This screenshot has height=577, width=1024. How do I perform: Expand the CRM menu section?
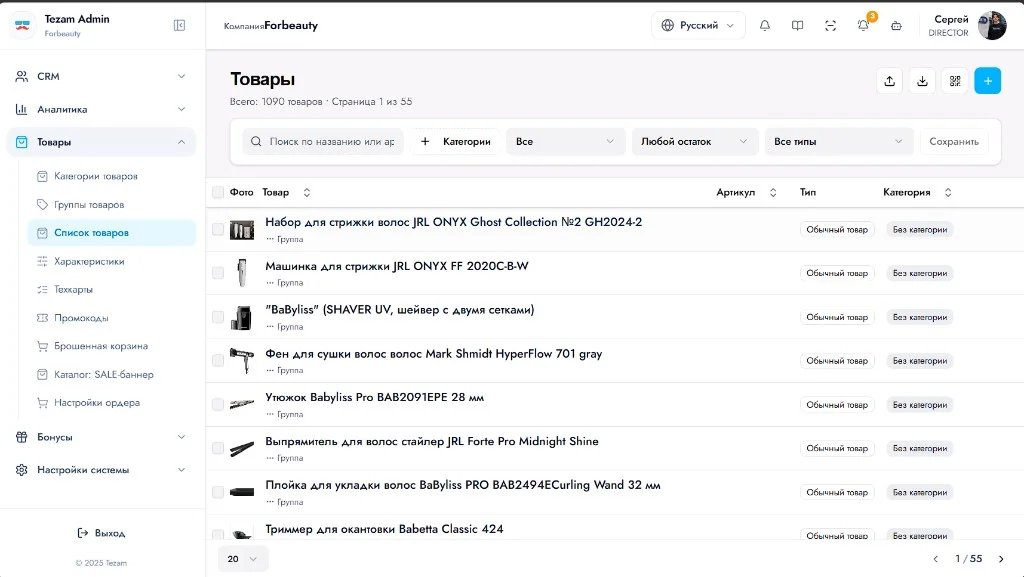pos(101,76)
